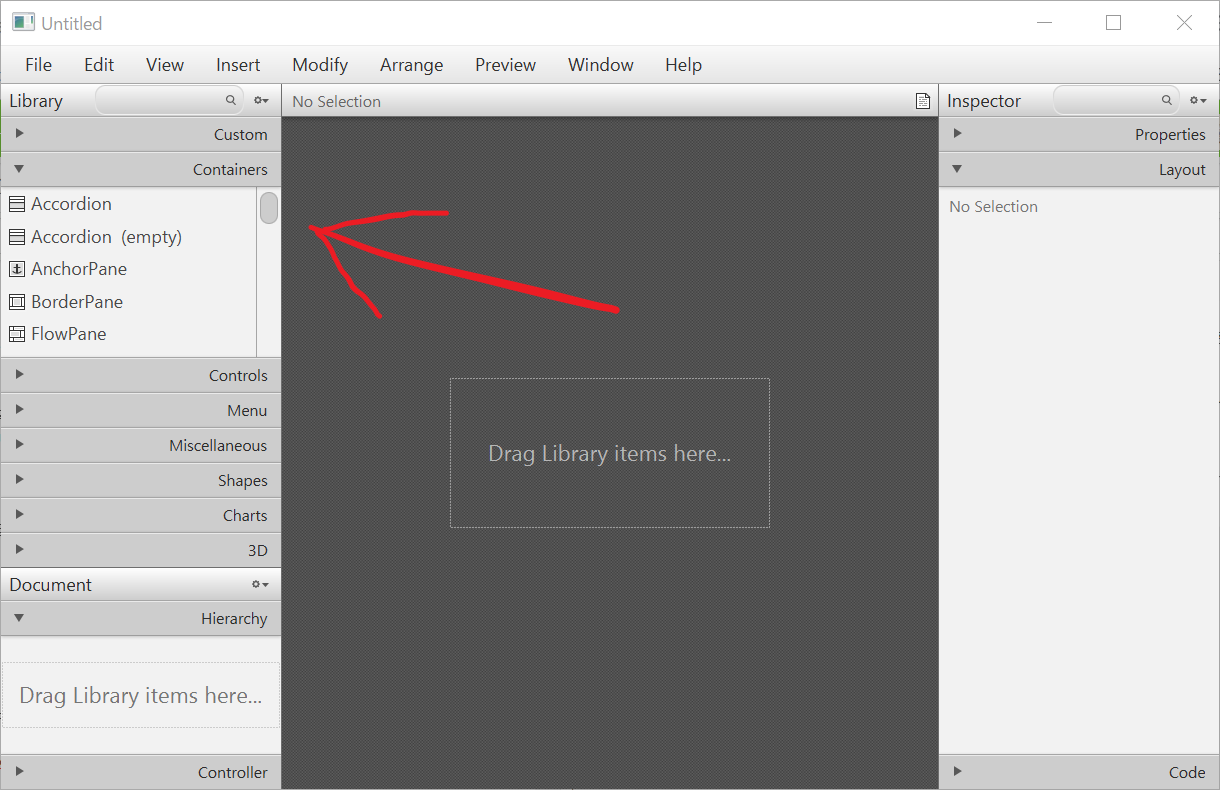Click the 'No Selection' bar text
Screen dimensions: 1220x790
(336, 102)
